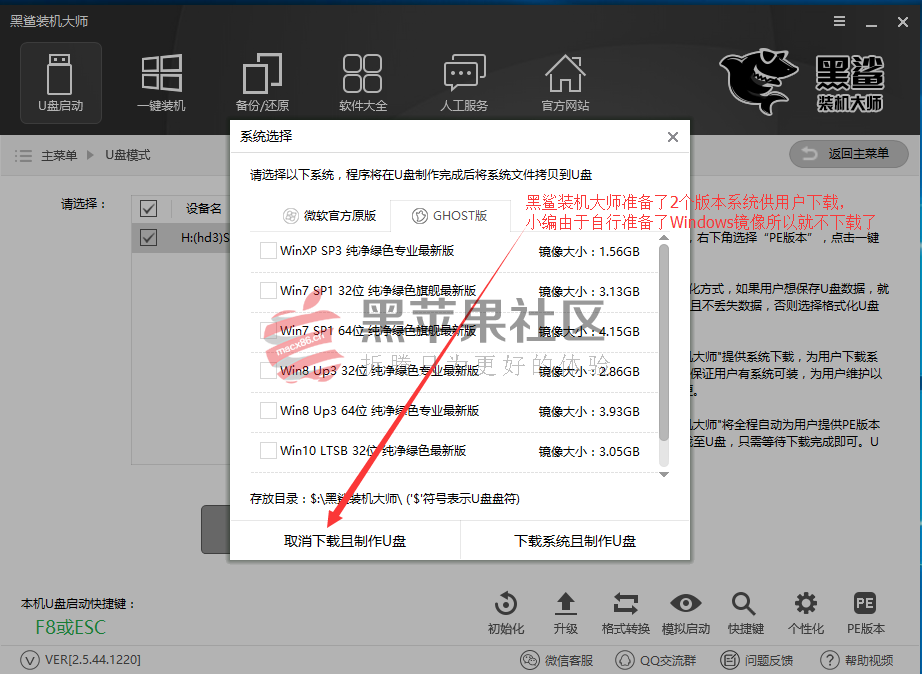This screenshot has width=922, height=674.
Task: Choose the PE版本 icon
Action: pos(865,603)
